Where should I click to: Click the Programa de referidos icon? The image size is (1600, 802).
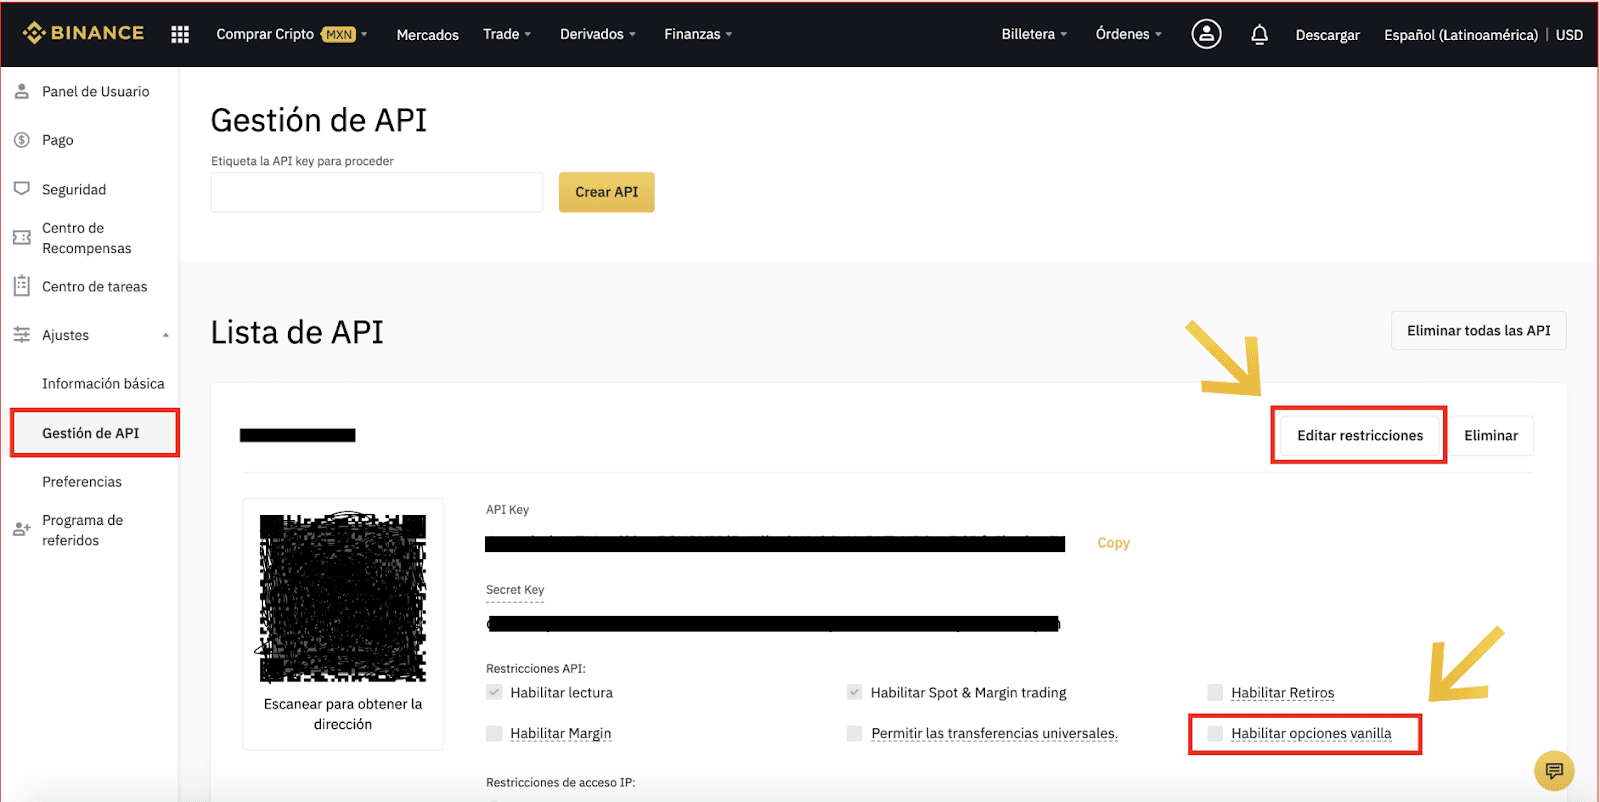[x=21, y=529]
